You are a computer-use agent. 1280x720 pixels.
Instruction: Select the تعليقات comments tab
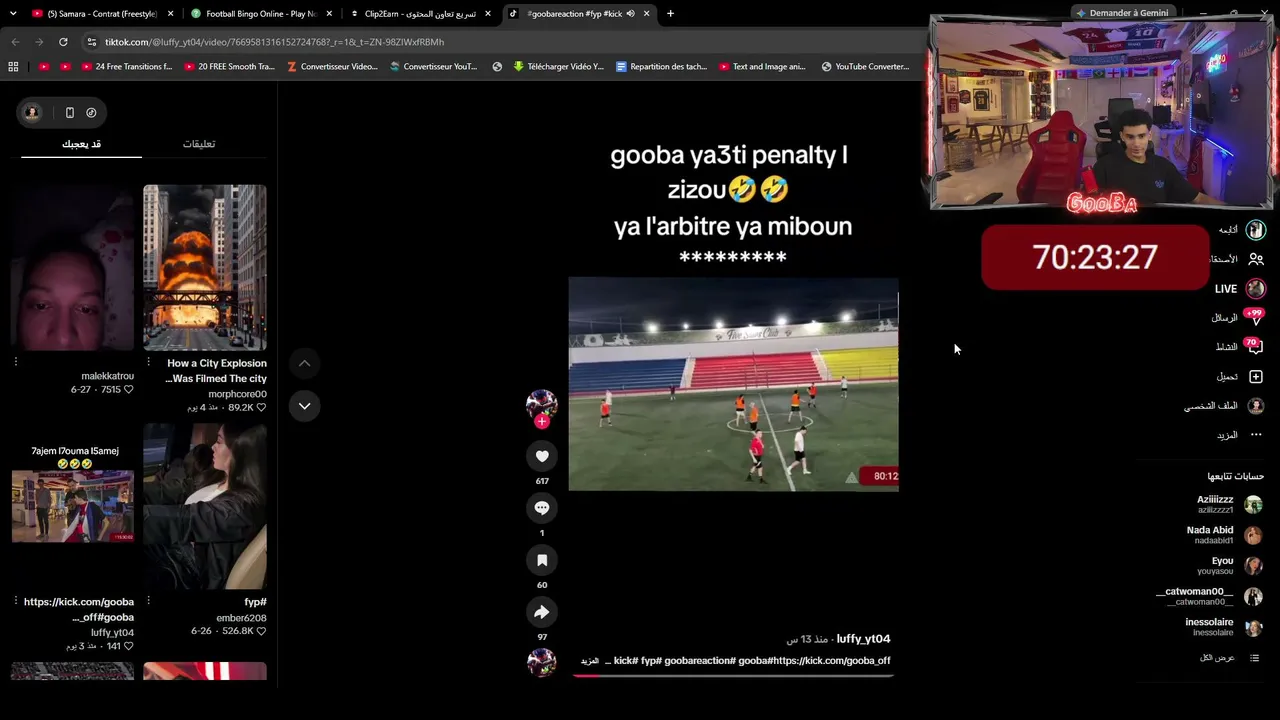(x=199, y=144)
